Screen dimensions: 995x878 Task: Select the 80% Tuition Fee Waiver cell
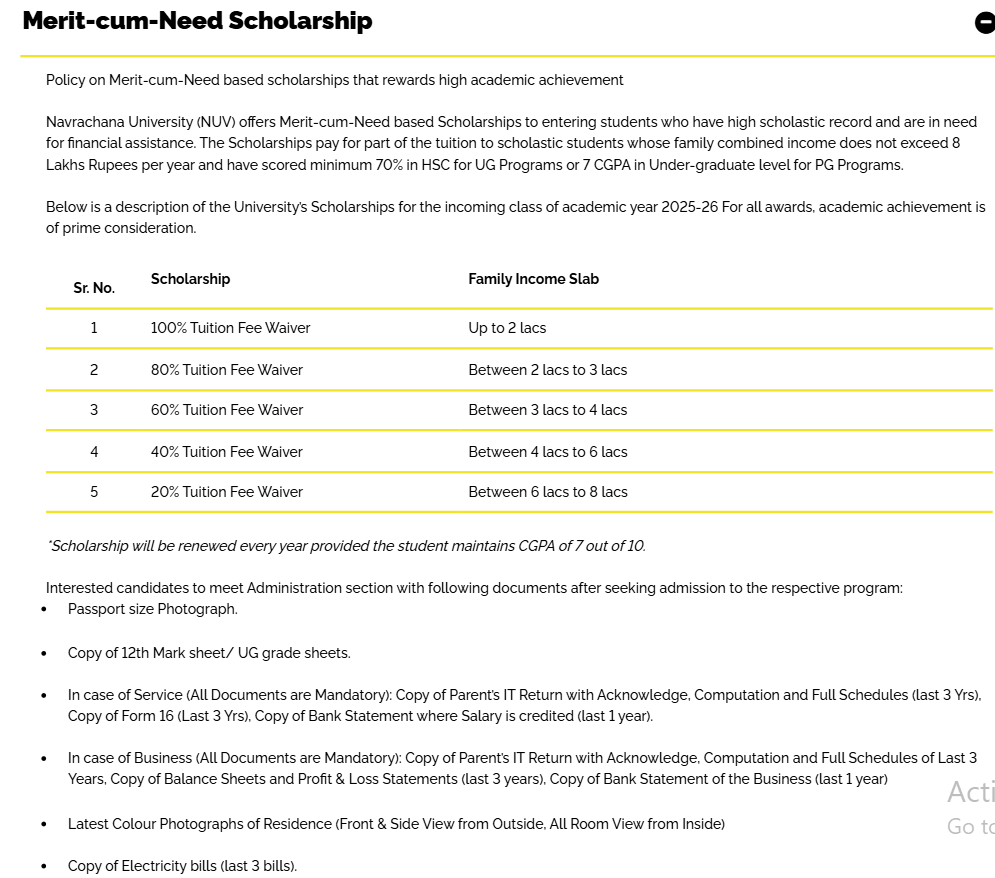[x=227, y=370]
